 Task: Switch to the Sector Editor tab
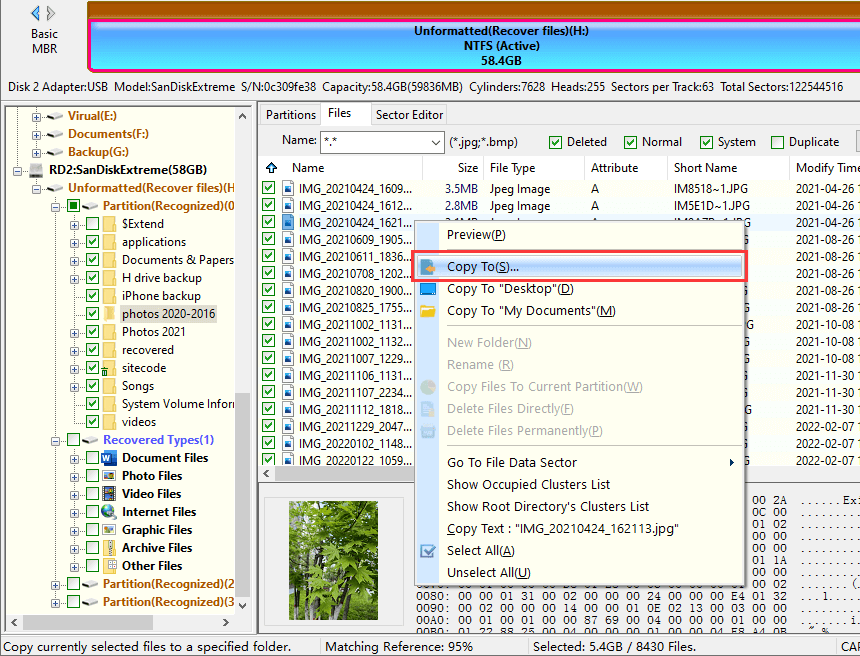(x=409, y=115)
